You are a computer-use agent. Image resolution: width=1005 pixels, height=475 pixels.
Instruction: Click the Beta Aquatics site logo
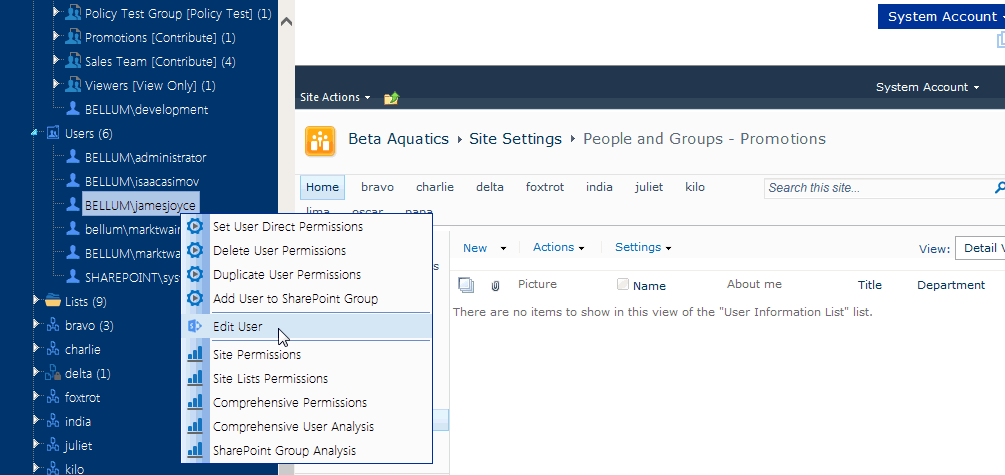coord(320,140)
